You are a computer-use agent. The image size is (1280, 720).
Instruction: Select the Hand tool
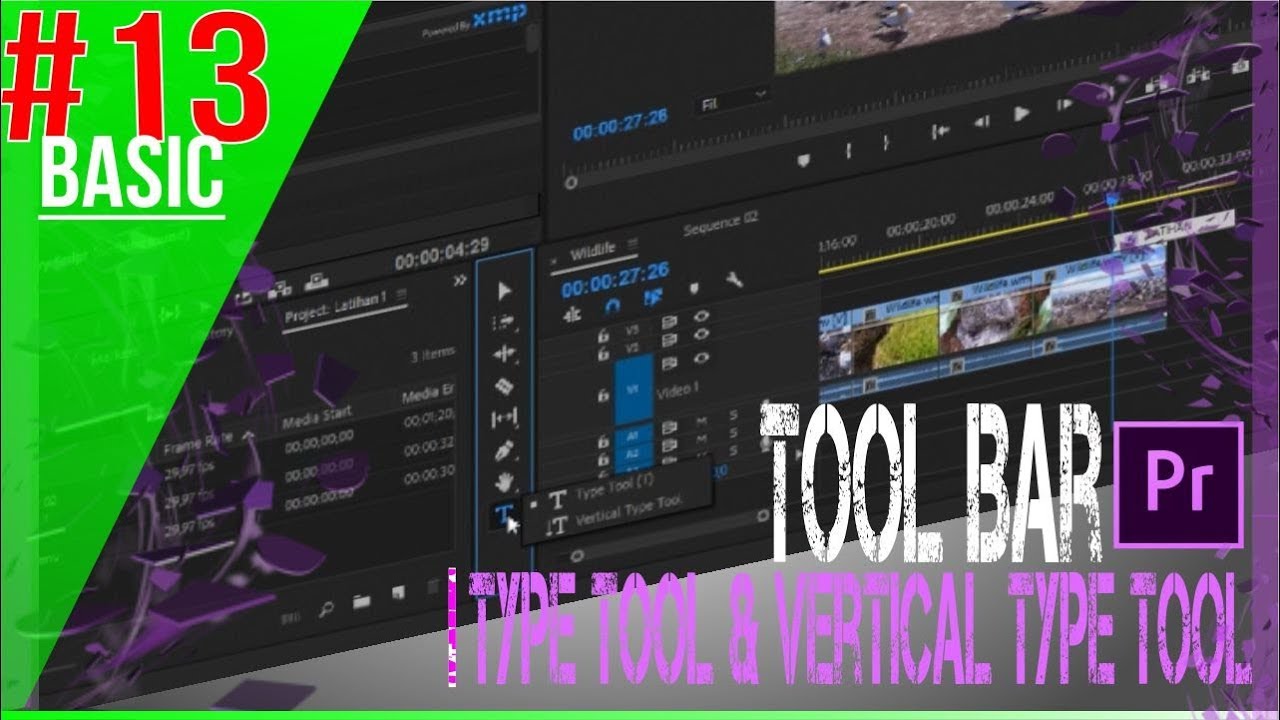point(505,482)
